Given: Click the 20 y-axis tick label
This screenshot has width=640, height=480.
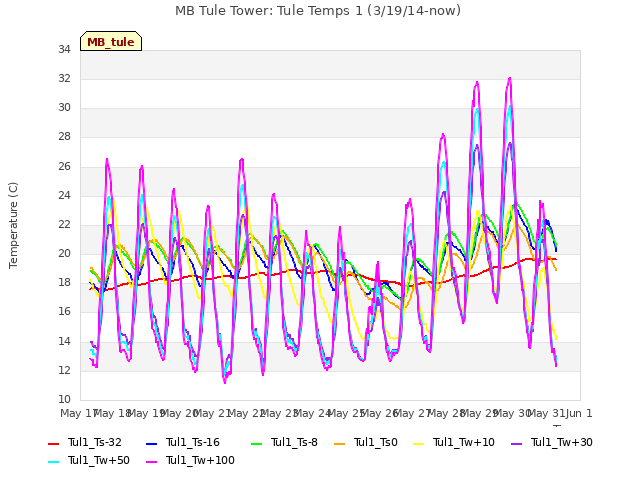Looking at the screenshot, I should 64,253.
